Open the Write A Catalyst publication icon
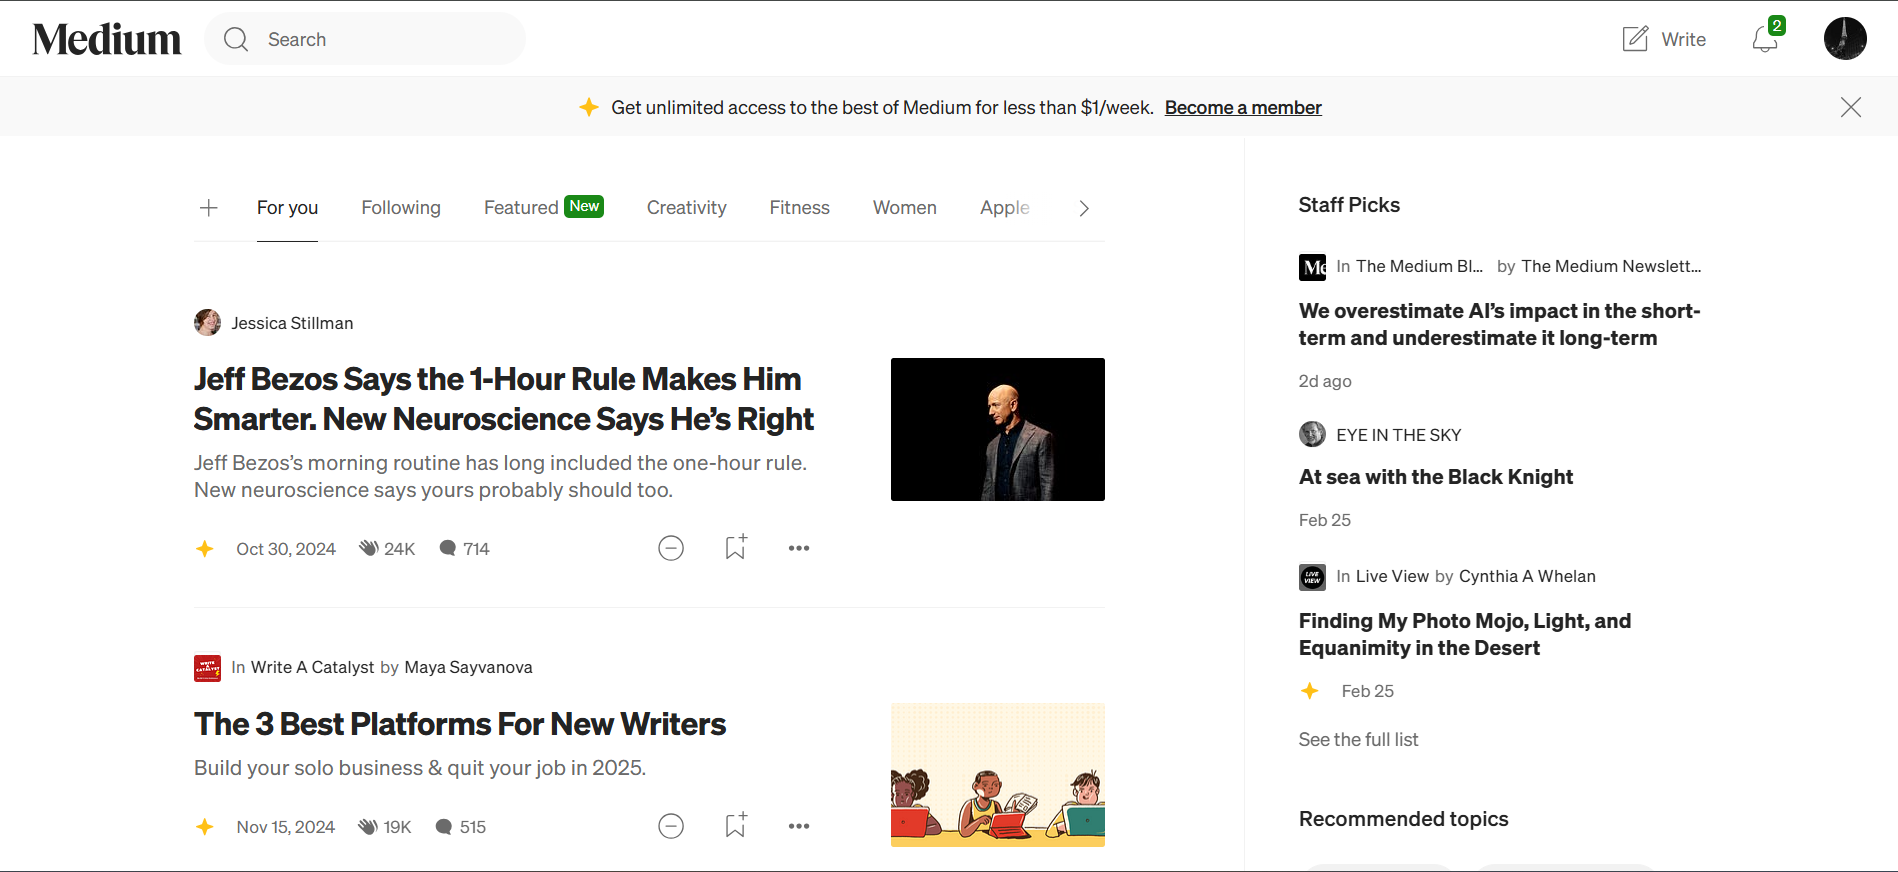This screenshot has height=872, width=1898. 207,668
